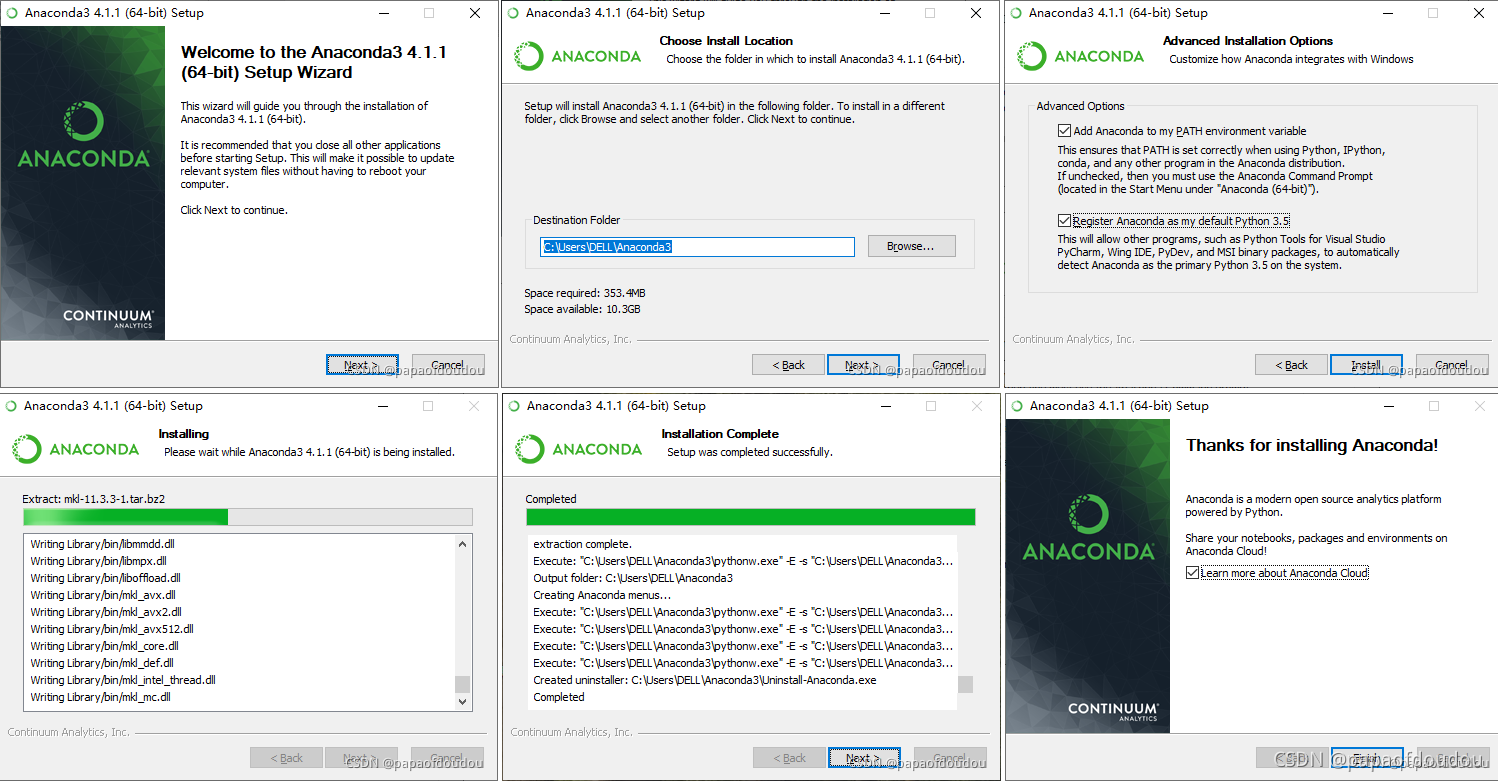Image resolution: width=1498 pixels, height=781 pixels.
Task: Edit the Destination Folder path field
Action: click(x=697, y=246)
